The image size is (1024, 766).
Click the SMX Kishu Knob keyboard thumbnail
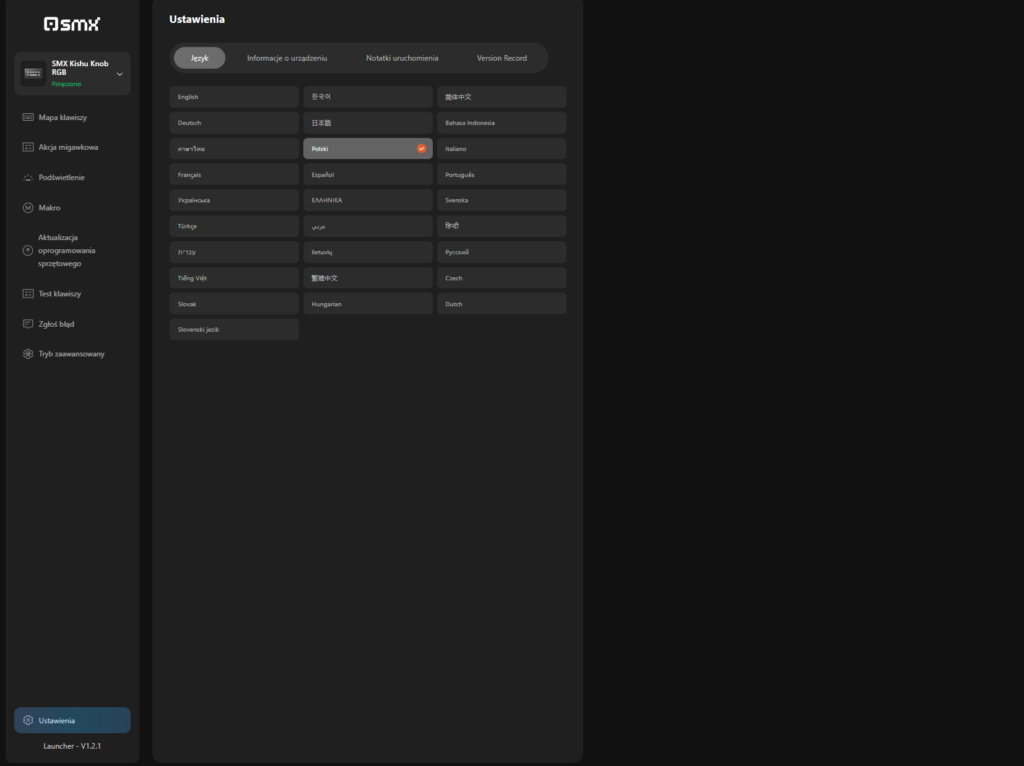33,74
